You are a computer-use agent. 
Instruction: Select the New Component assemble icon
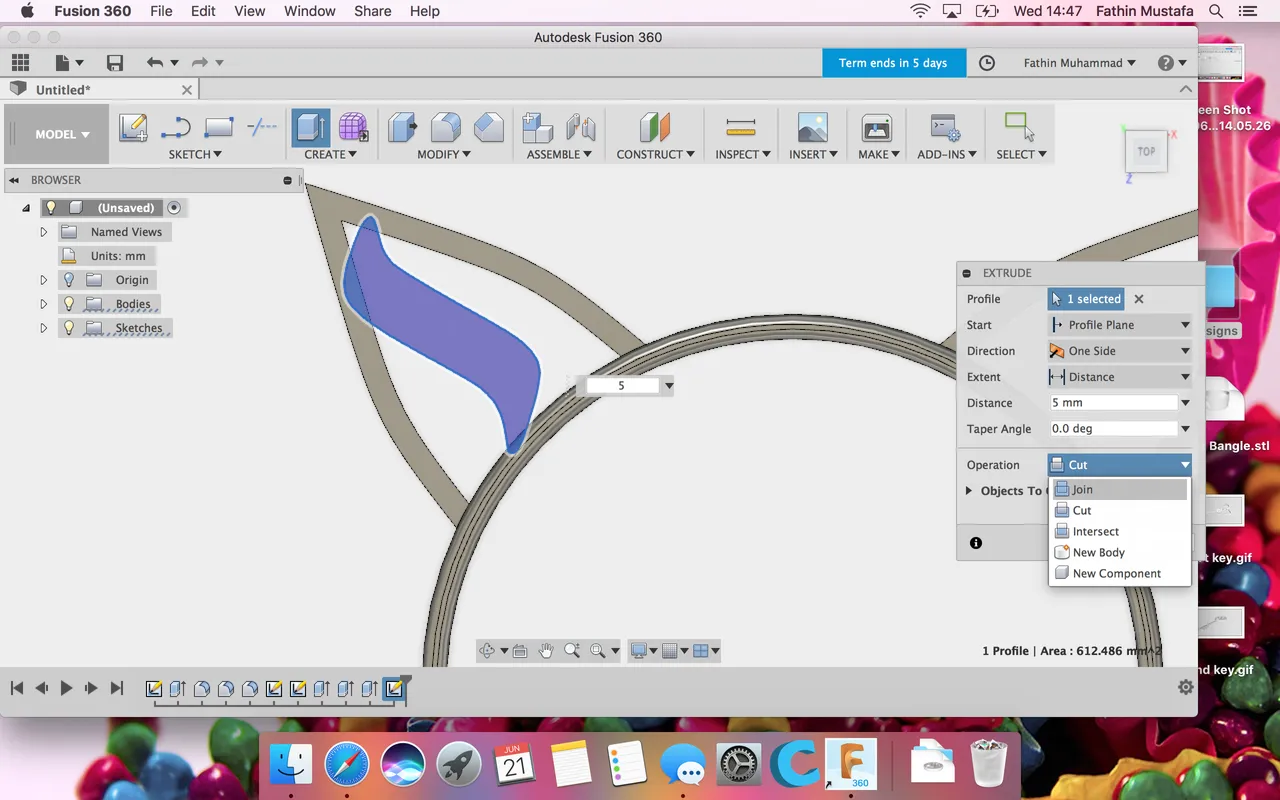tap(538, 128)
